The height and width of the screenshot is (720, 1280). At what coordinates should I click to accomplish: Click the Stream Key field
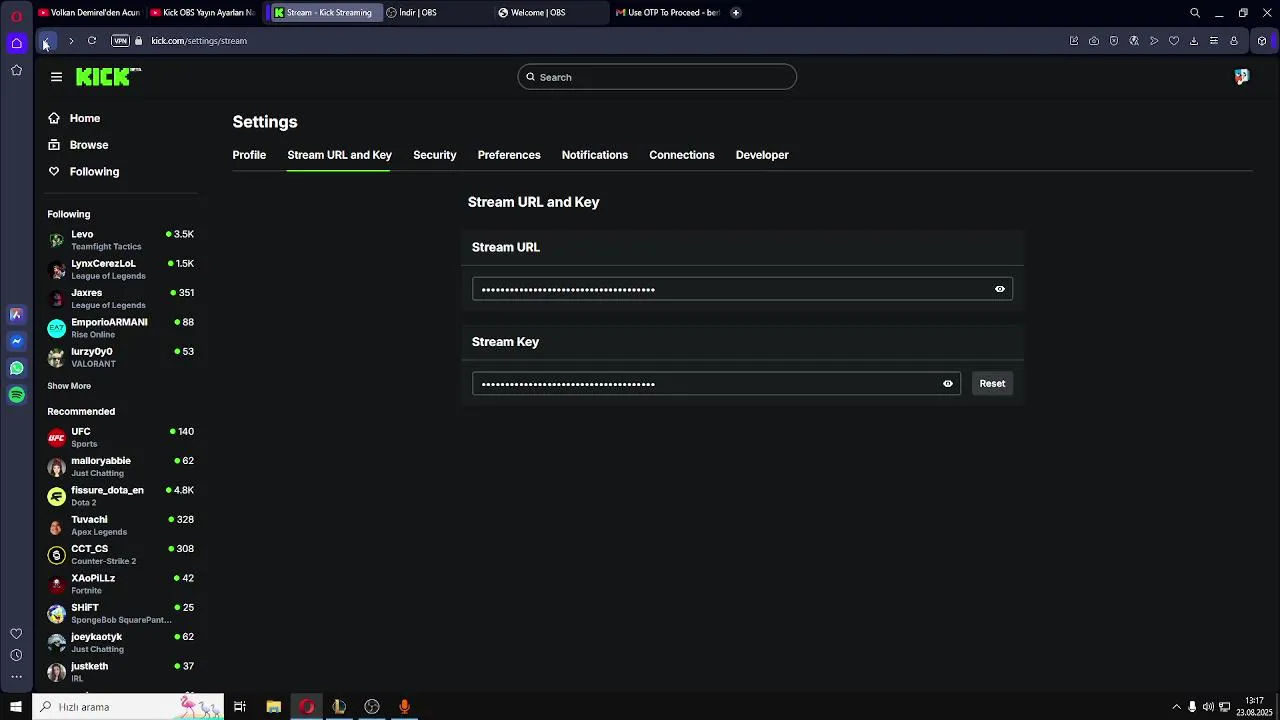click(x=716, y=384)
